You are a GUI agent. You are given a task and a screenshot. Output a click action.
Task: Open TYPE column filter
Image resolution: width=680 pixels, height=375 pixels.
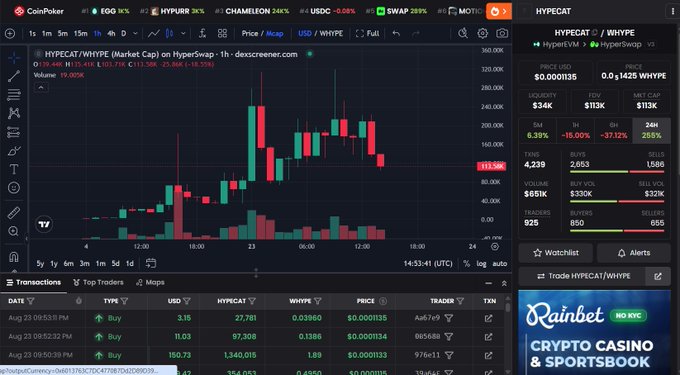coord(124,301)
